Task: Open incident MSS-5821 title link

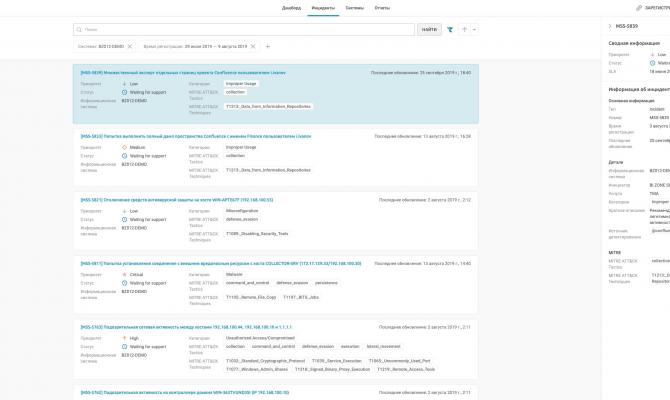Action: [x=177, y=200]
